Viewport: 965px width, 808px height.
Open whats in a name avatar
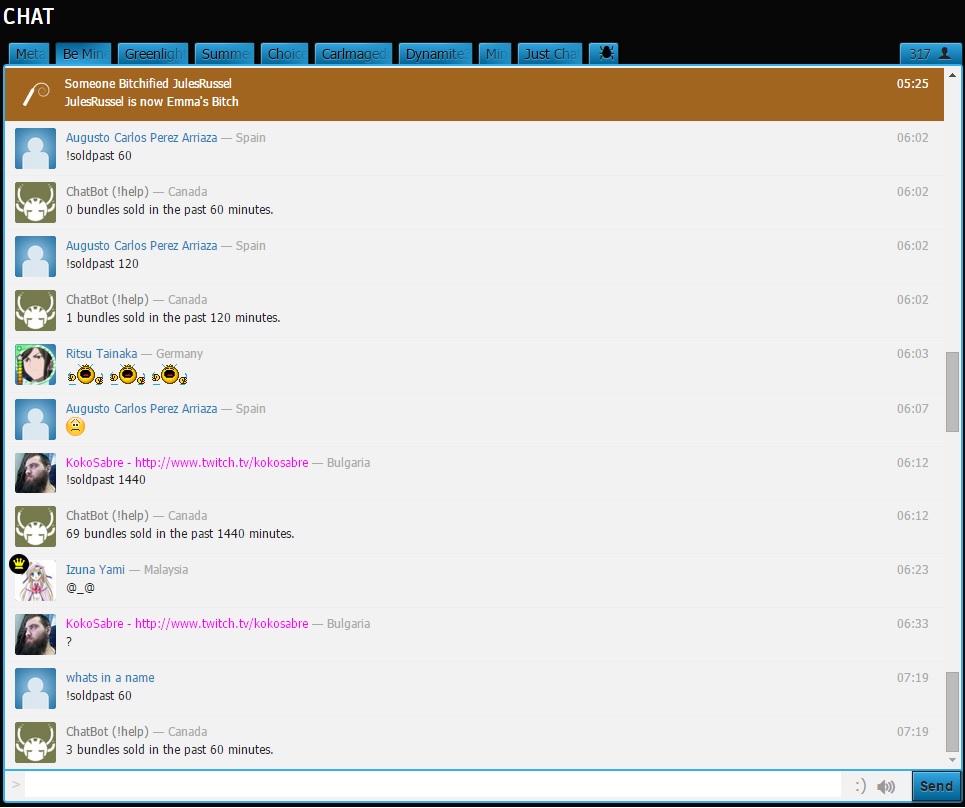[x=35, y=689]
